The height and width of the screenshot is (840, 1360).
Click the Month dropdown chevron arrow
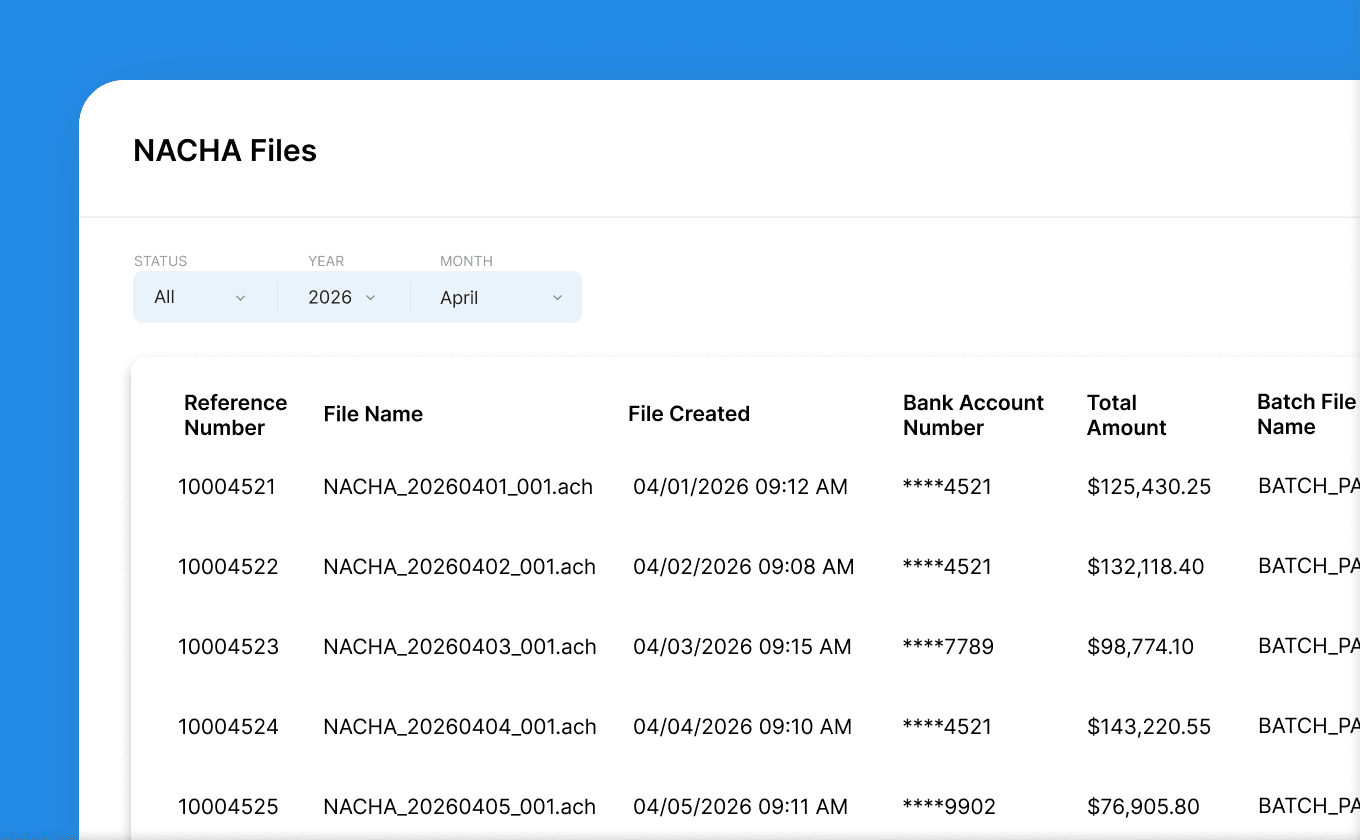click(557, 297)
